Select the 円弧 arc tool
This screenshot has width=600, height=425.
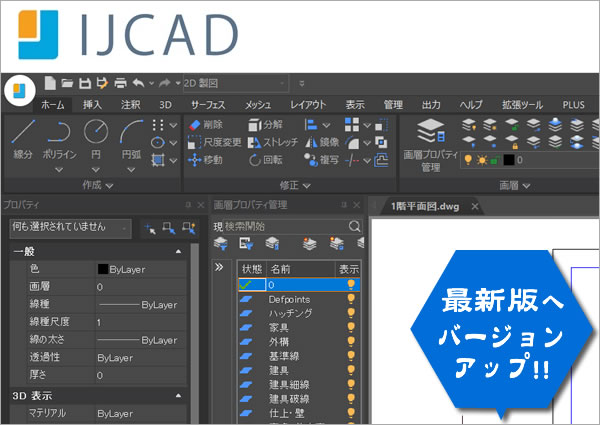(x=131, y=139)
